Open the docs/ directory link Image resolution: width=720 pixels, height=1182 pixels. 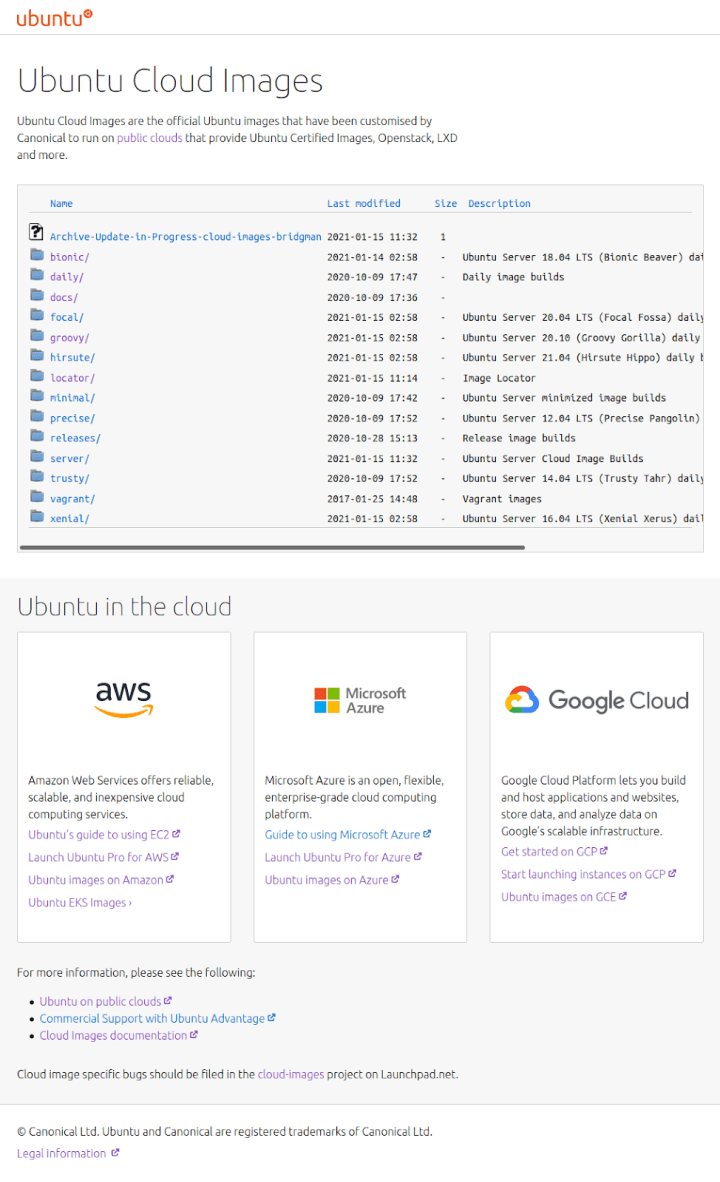(x=64, y=298)
